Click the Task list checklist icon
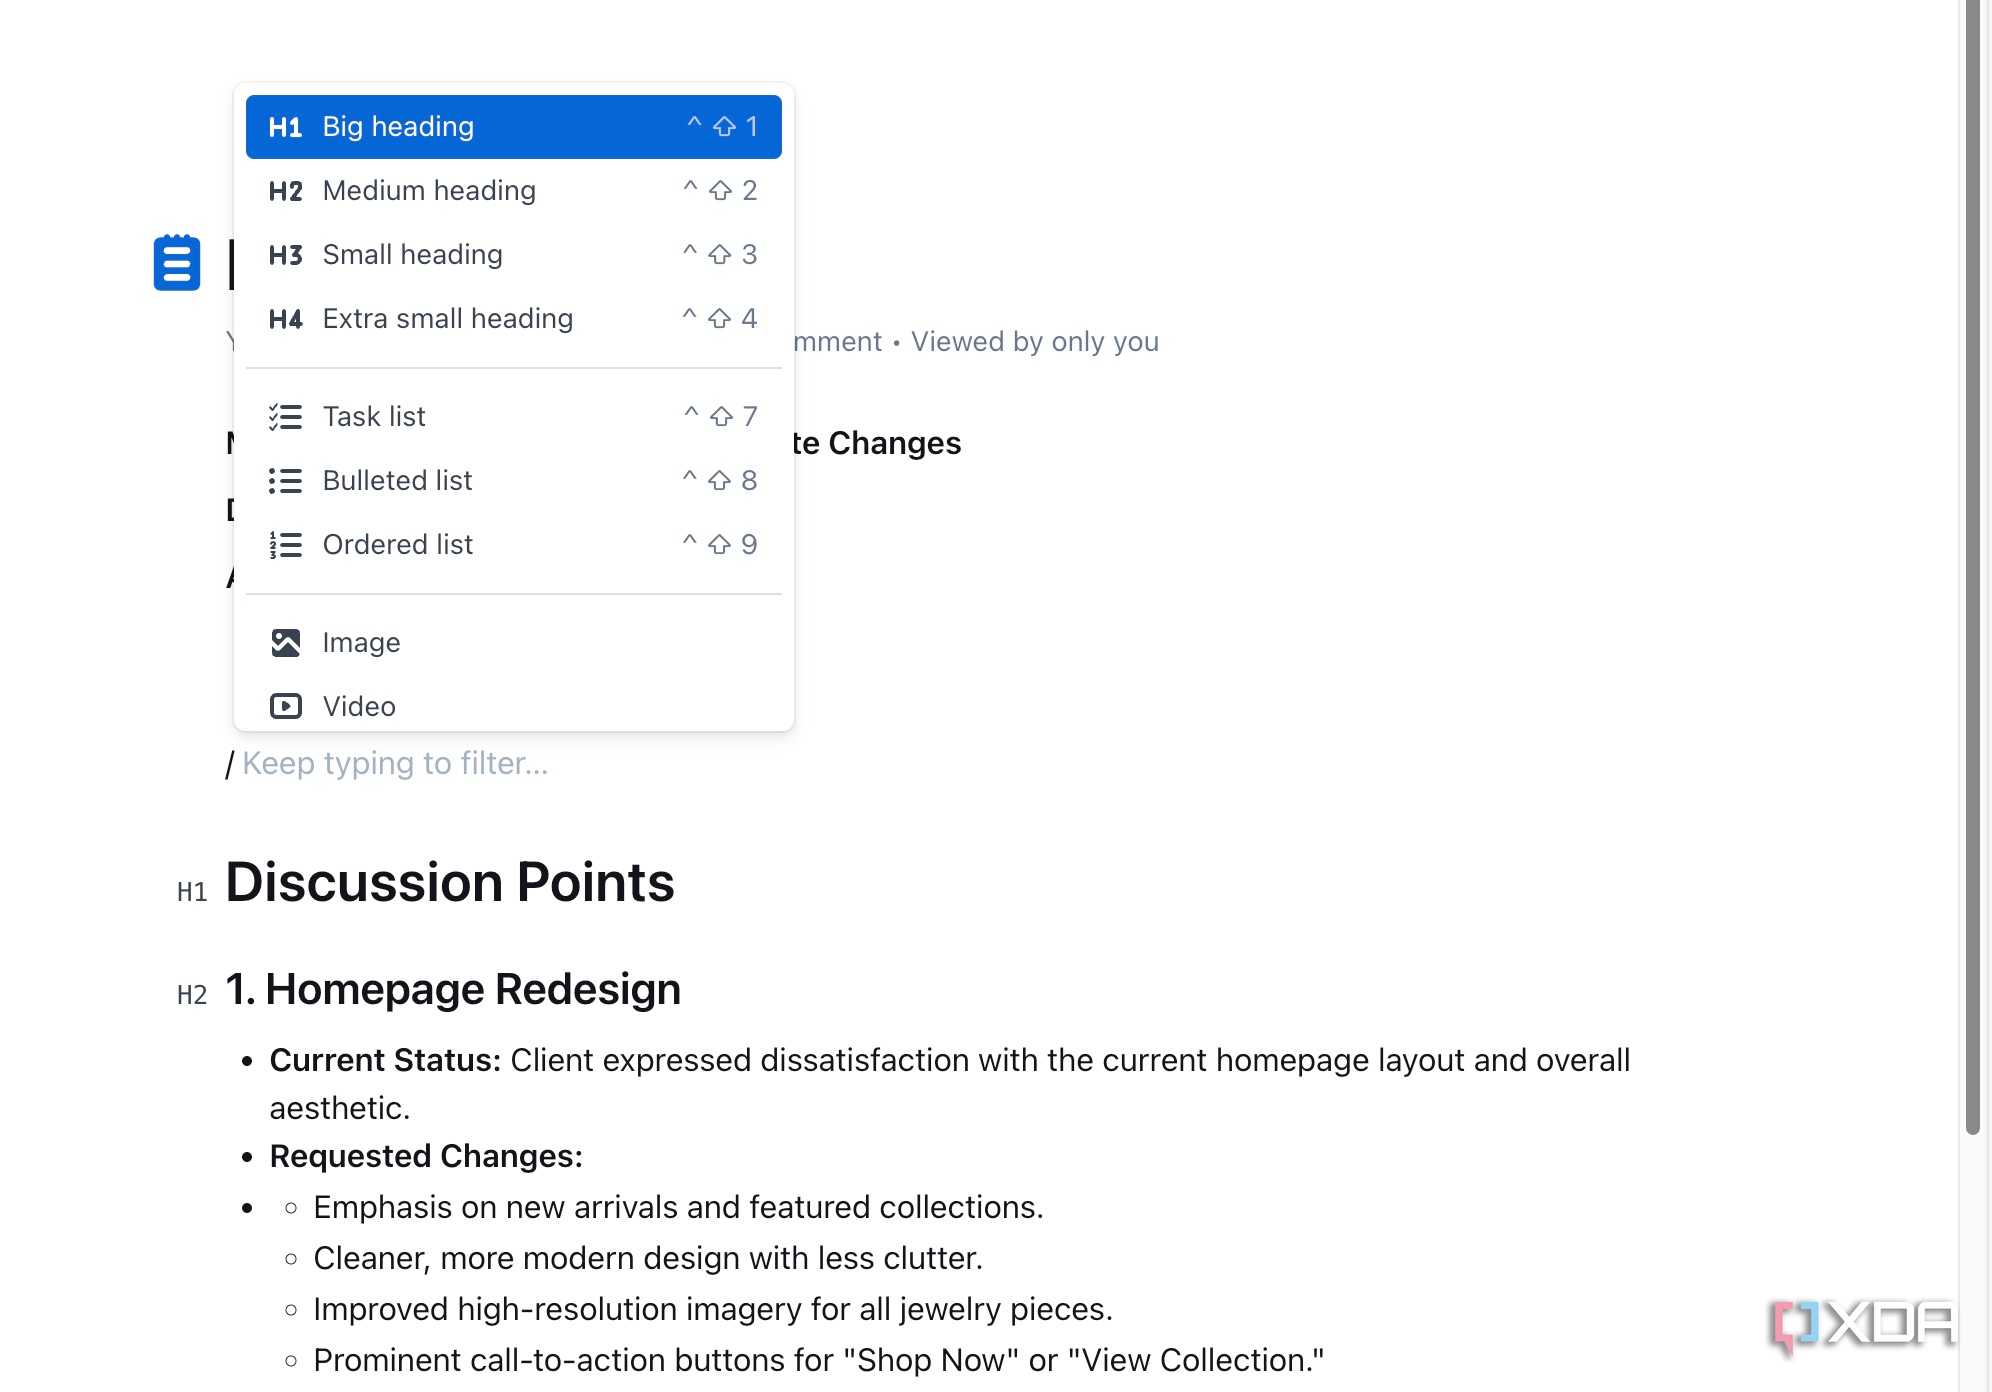This screenshot has width=1992, height=1392. (285, 417)
